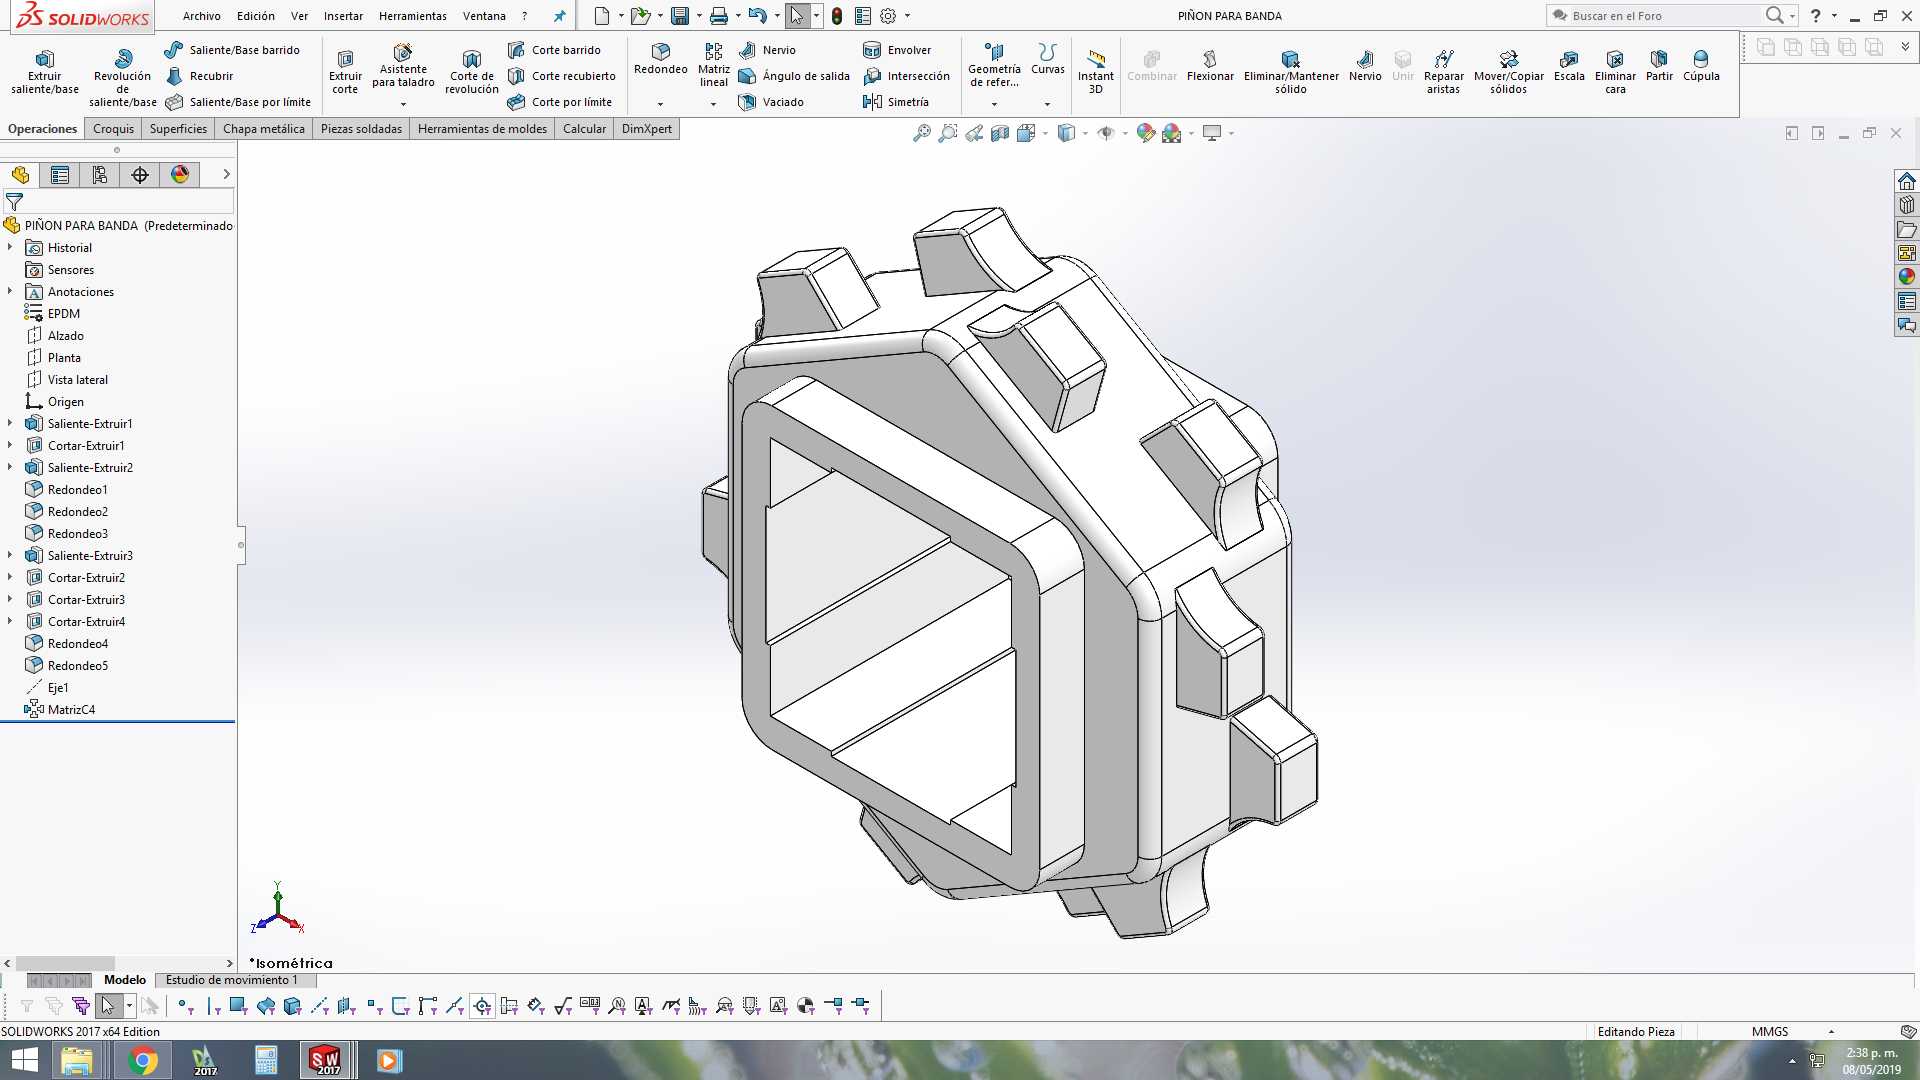
Task: Select the Envolver wrap tool
Action: 897,50
